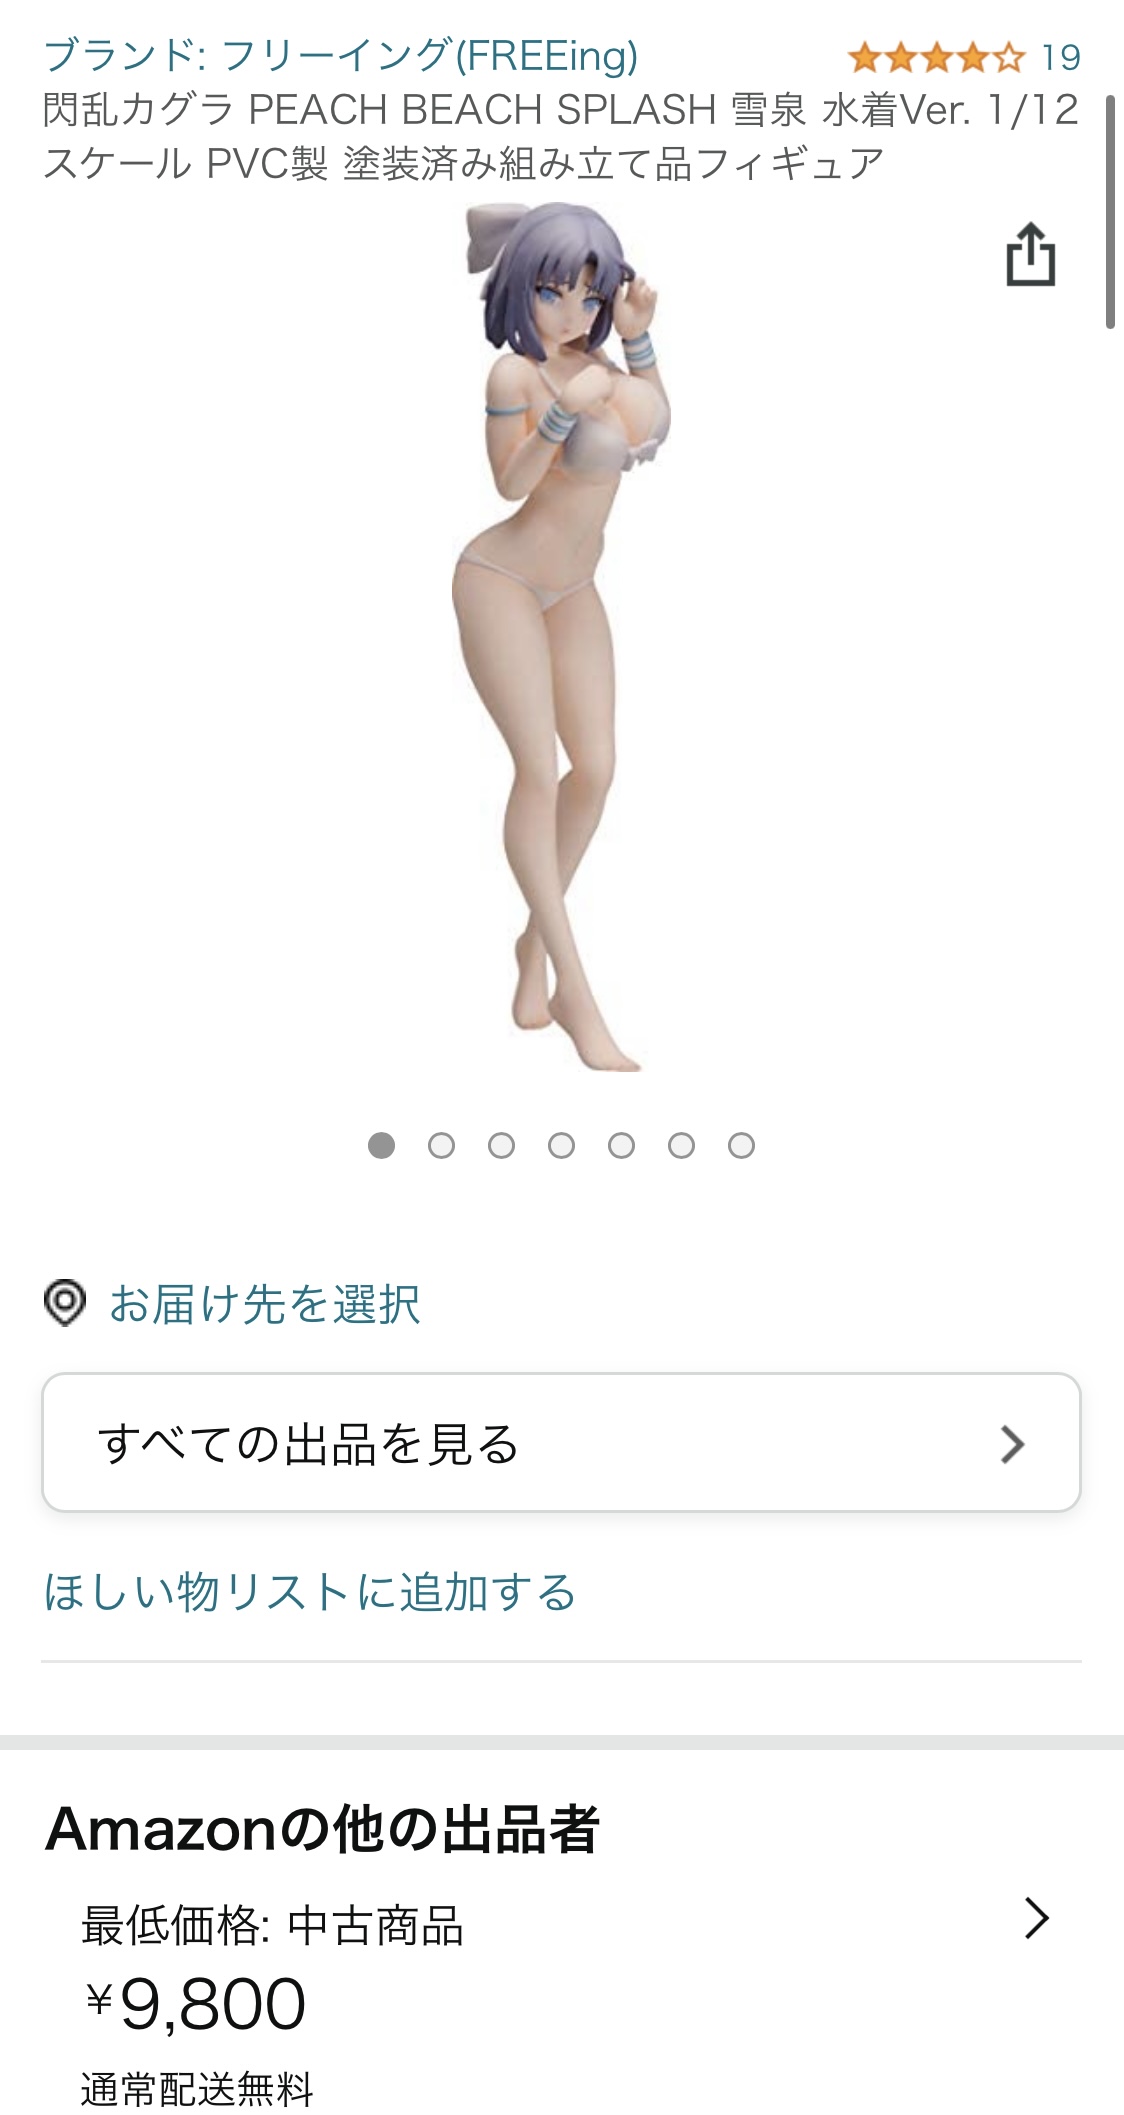
Task: Select the fifth image carousel dot
Action: click(x=621, y=1145)
